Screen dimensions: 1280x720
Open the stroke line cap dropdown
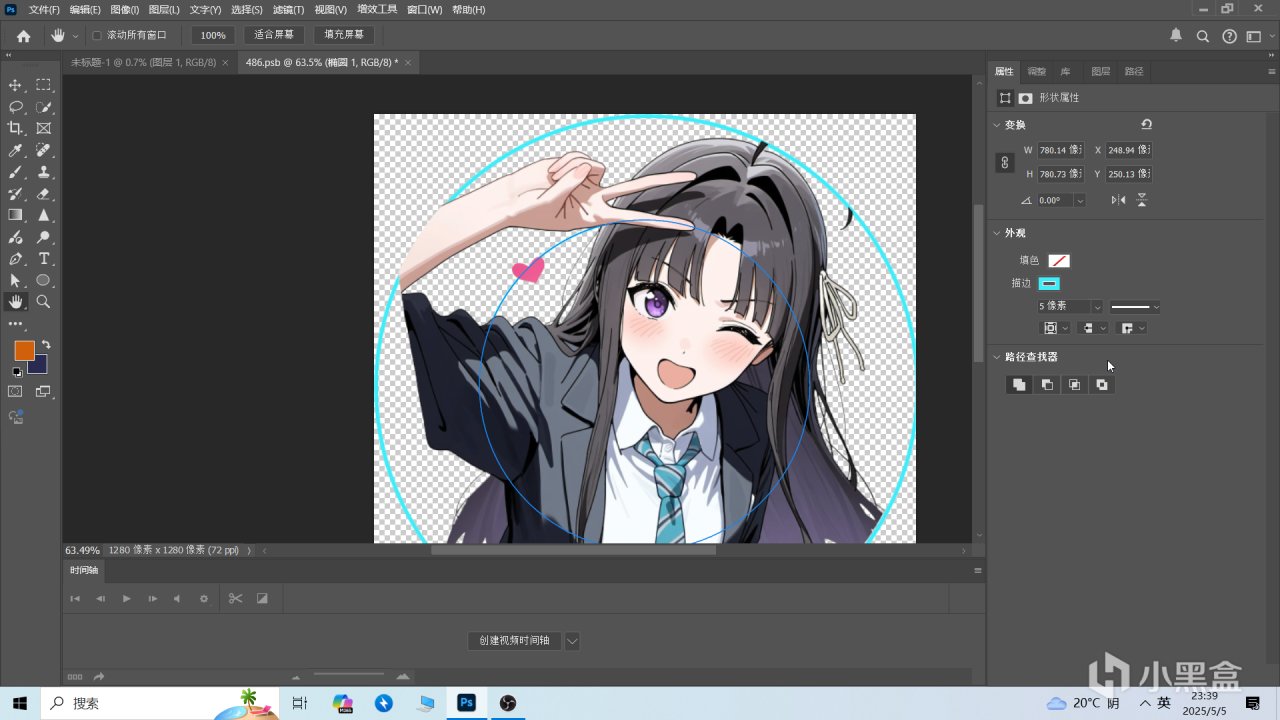tap(1094, 328)
